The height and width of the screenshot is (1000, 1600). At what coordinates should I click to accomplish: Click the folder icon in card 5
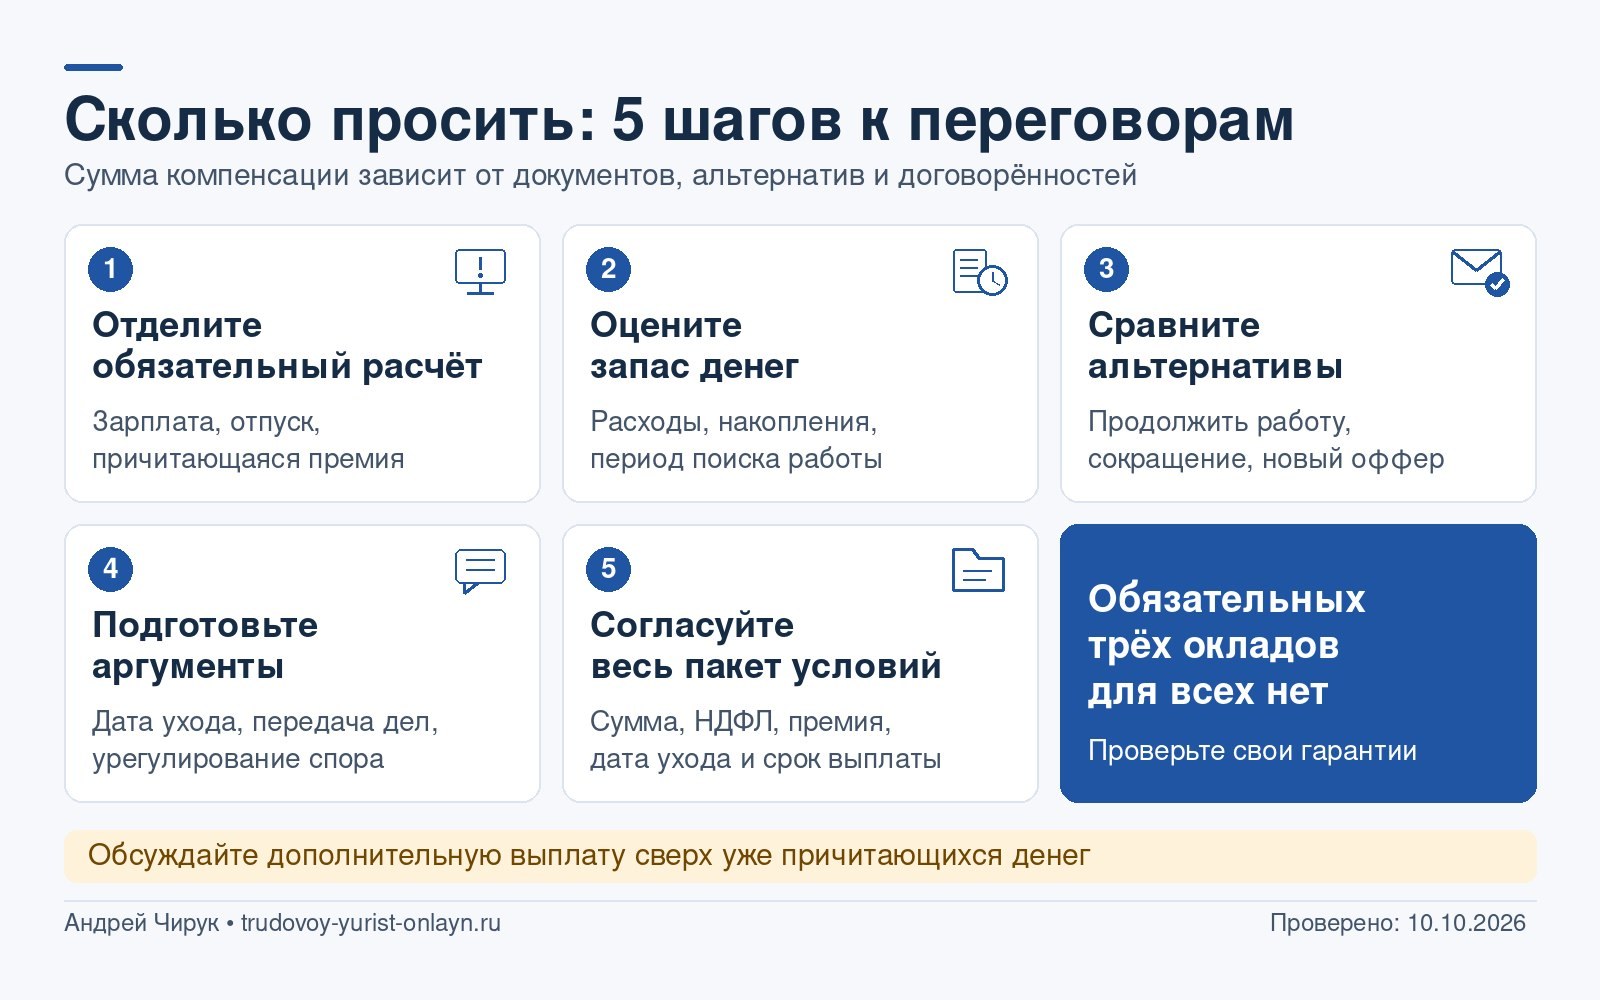pos(978,570)
